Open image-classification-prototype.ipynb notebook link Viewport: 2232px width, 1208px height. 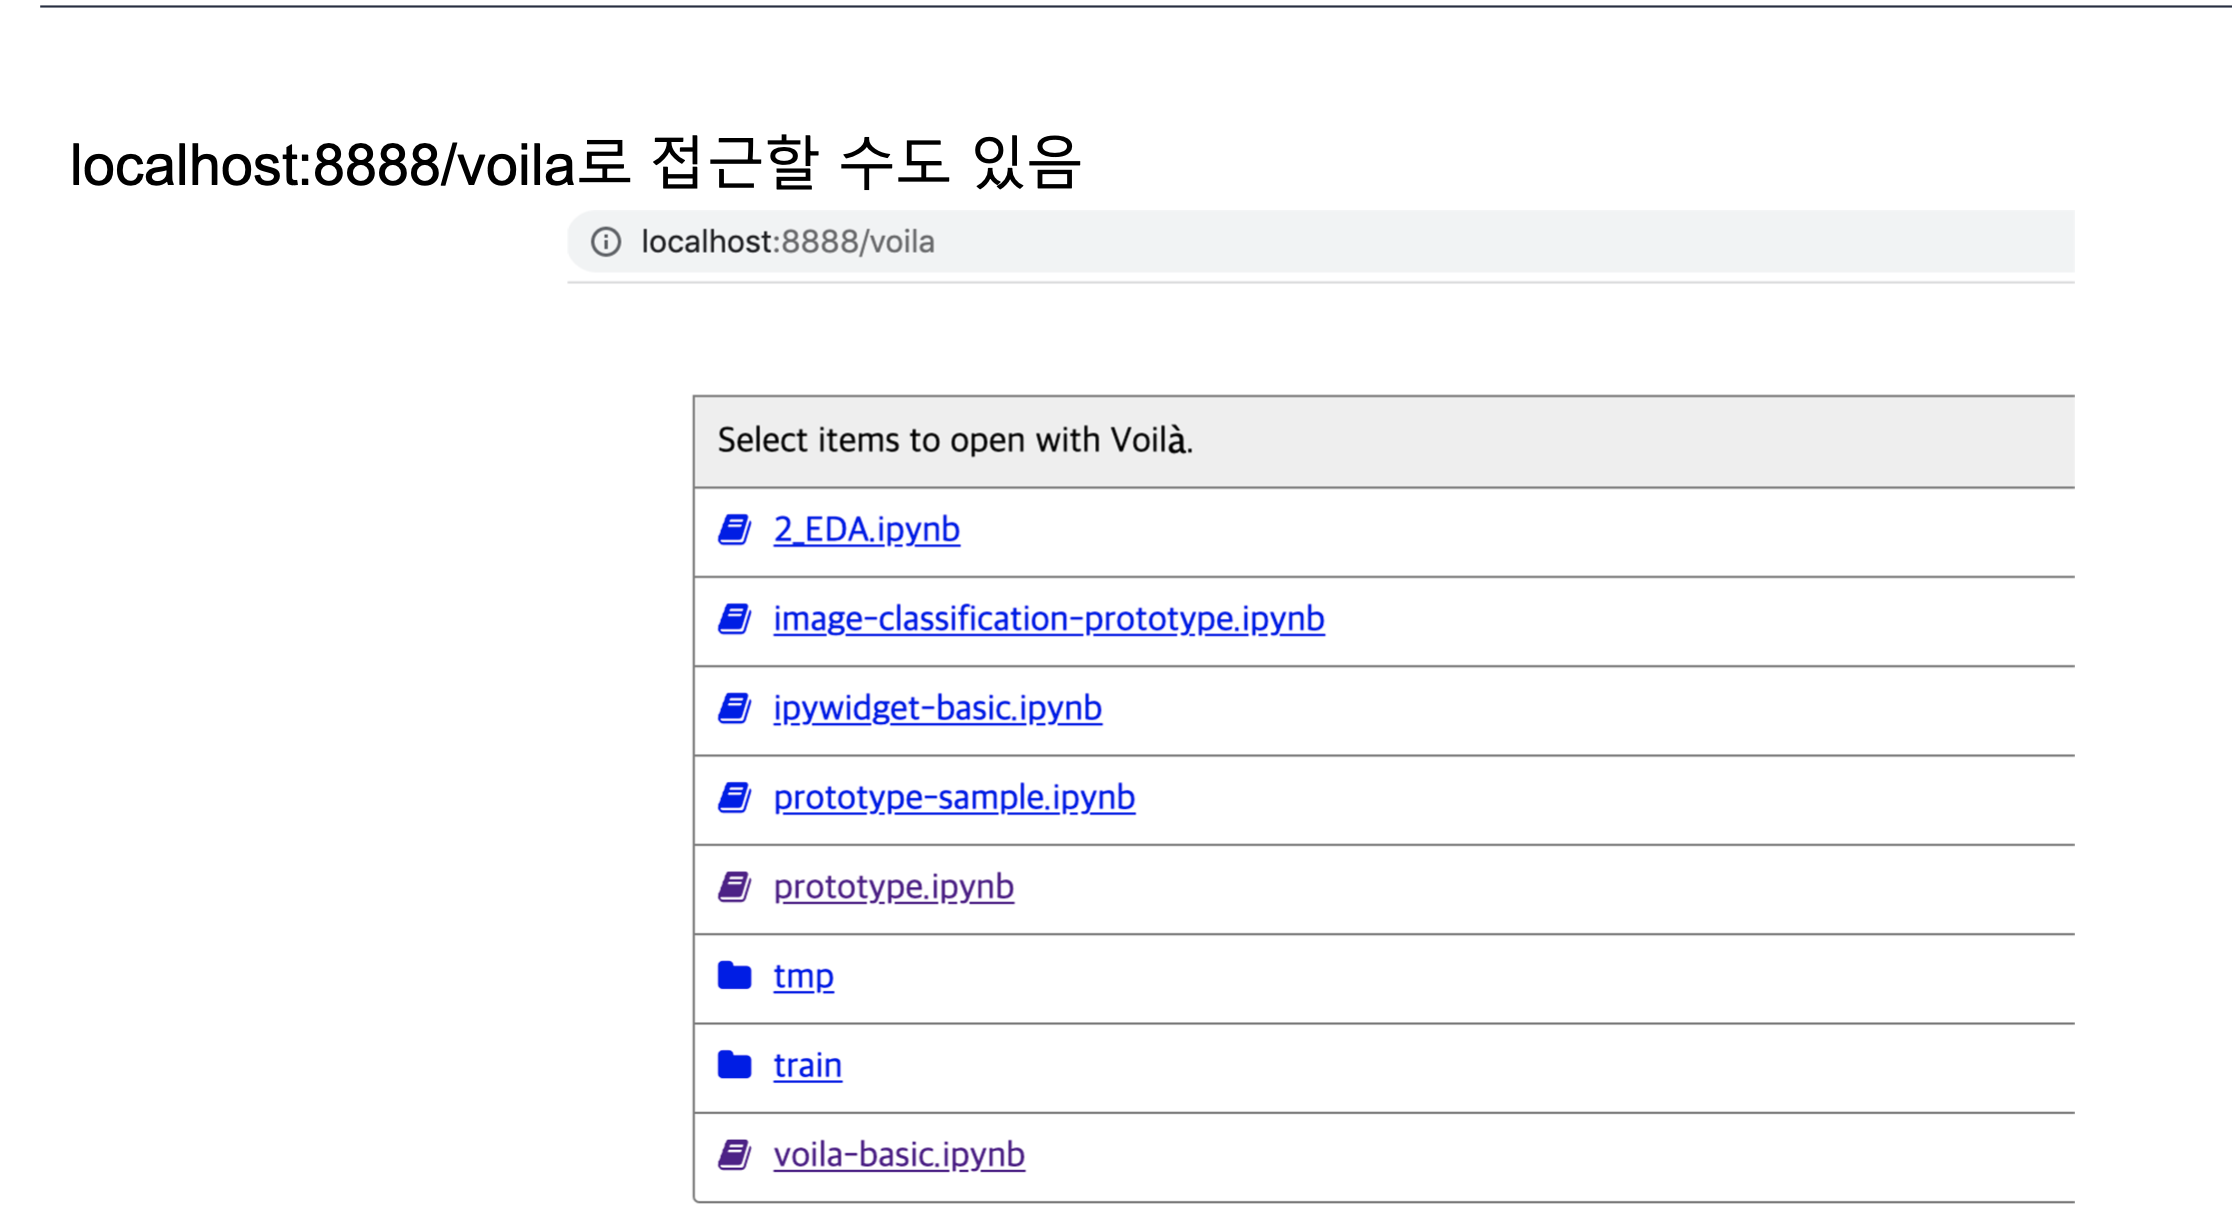tap(1048, 619)
